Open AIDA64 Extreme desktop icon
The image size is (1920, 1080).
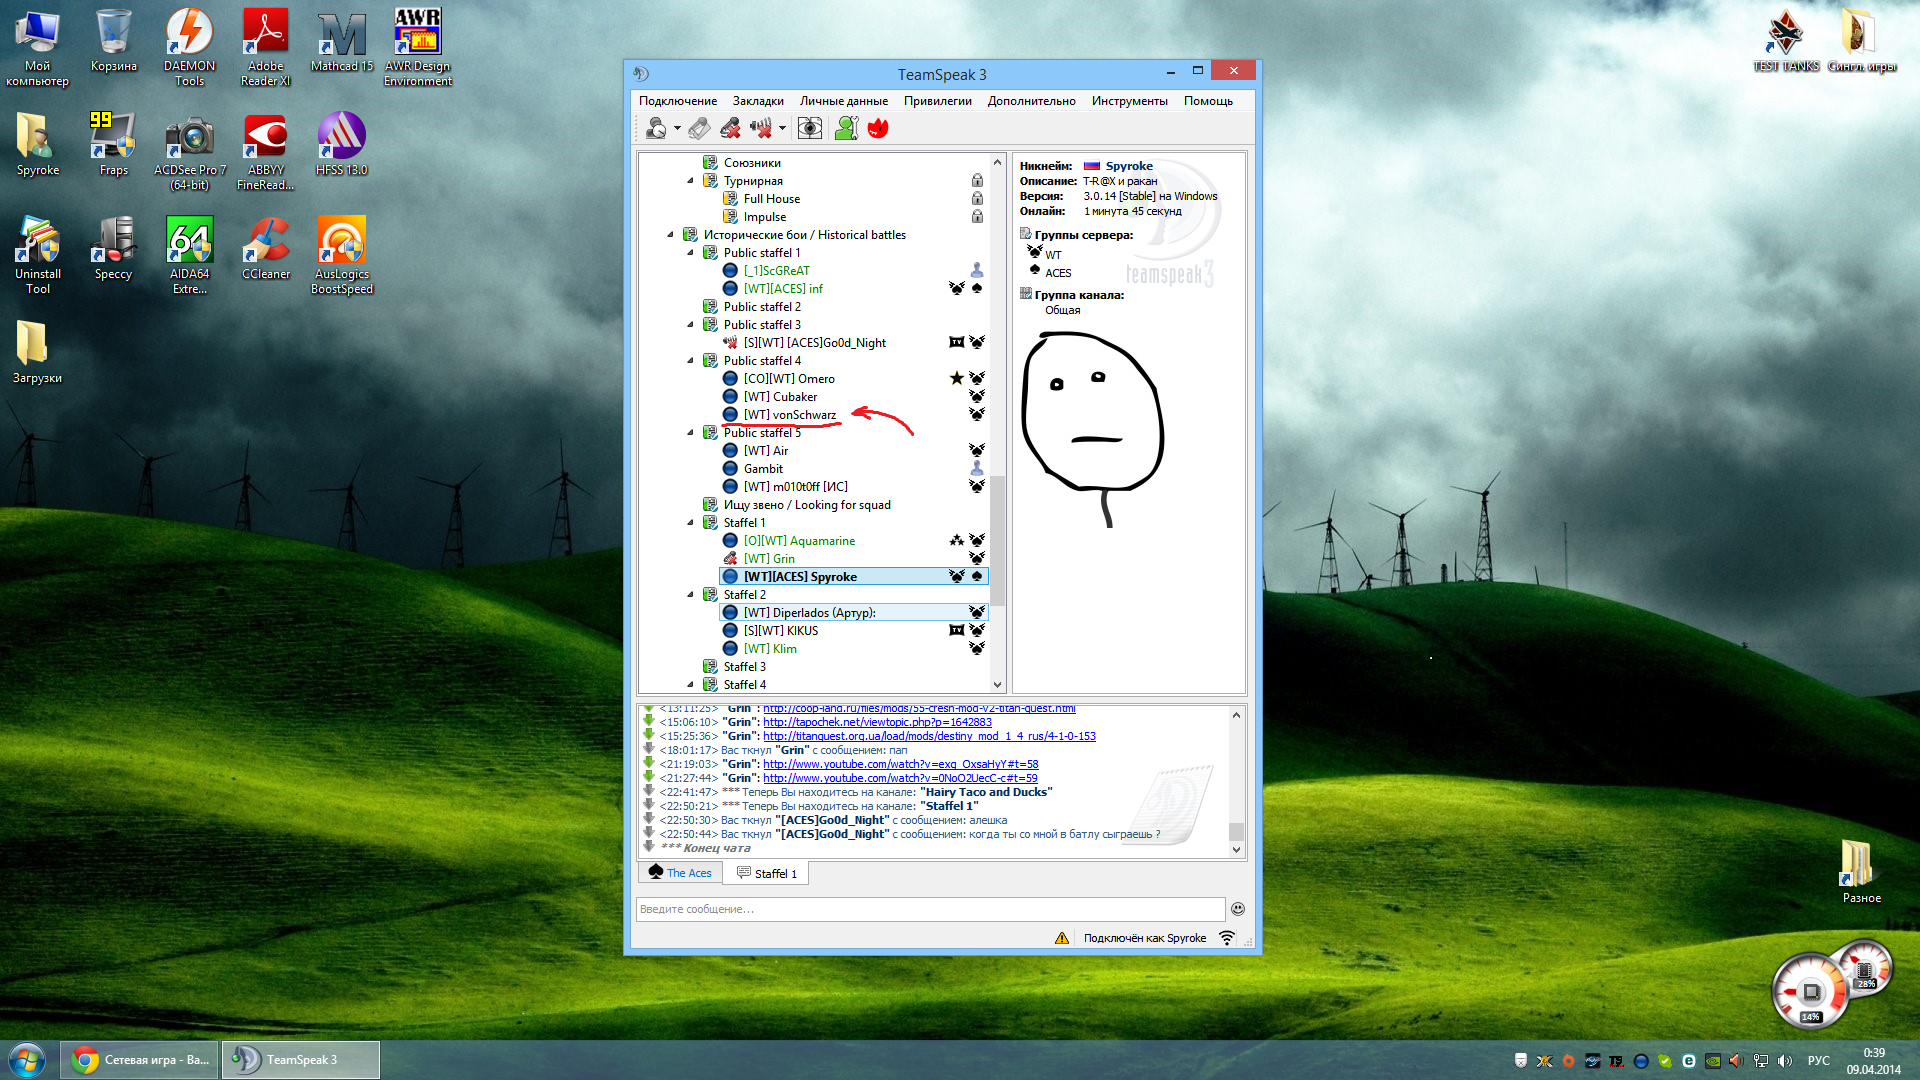coord(189,255)
